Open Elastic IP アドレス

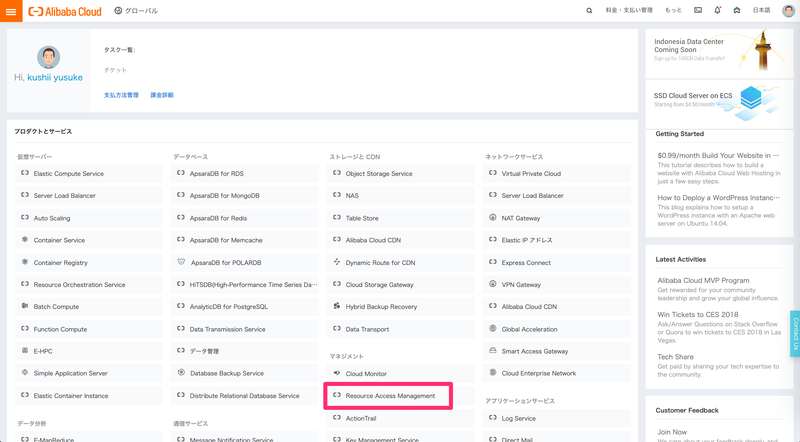point(557,240)
